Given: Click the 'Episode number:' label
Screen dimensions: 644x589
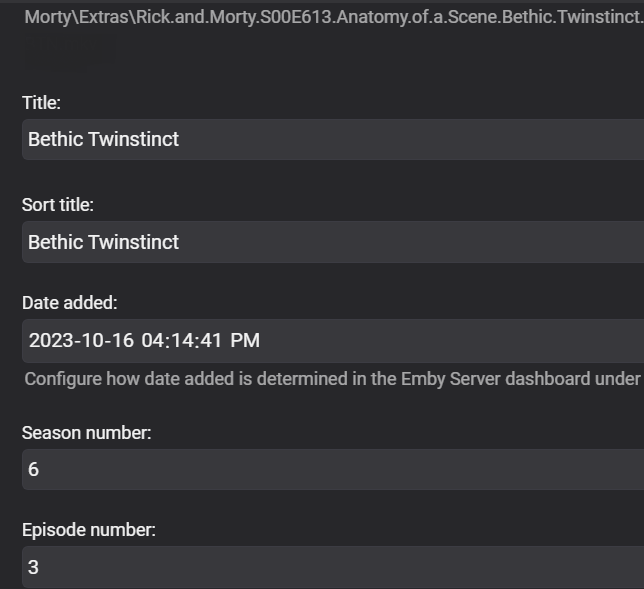Looking at the screenshot, I should [89, 530].
